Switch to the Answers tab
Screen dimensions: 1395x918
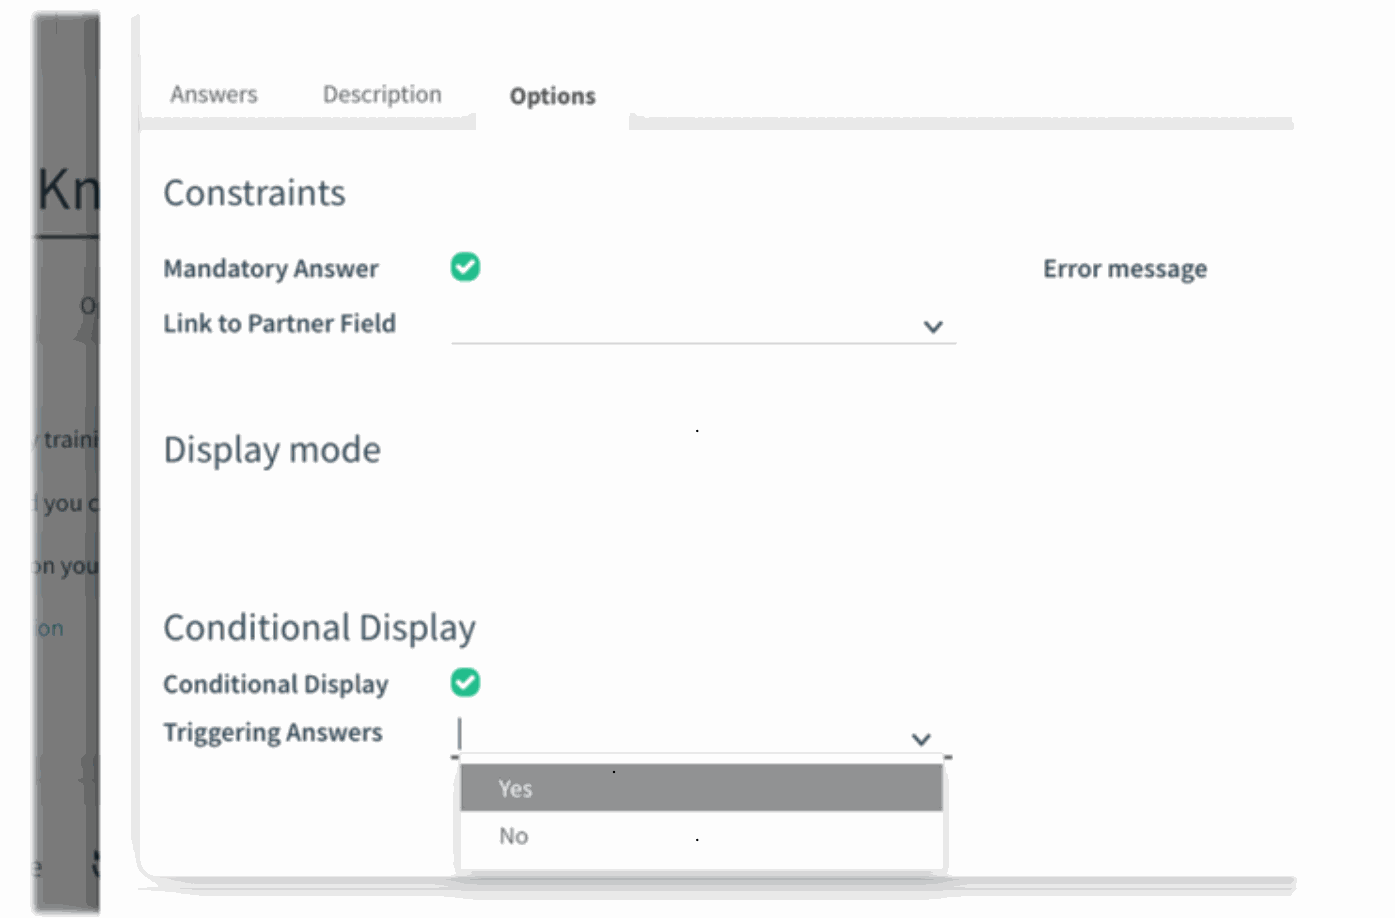pos(213,95)
